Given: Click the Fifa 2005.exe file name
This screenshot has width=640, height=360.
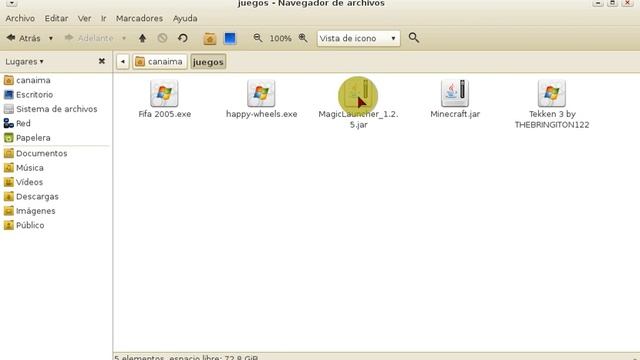Looking at the screenshot, I should (x=164, y=114).
